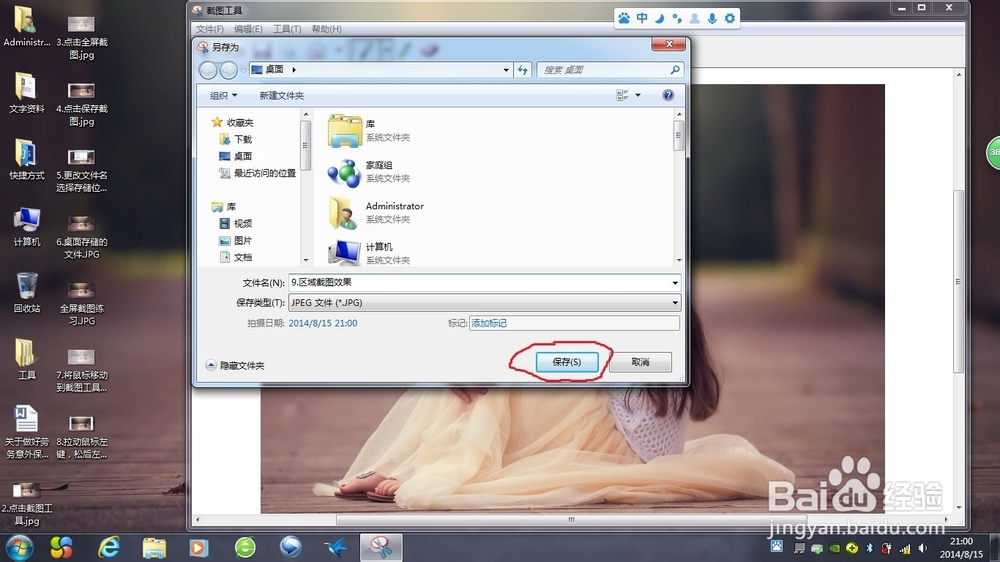
Task: Click the 取消 button
Action: (x=640, y=362)
